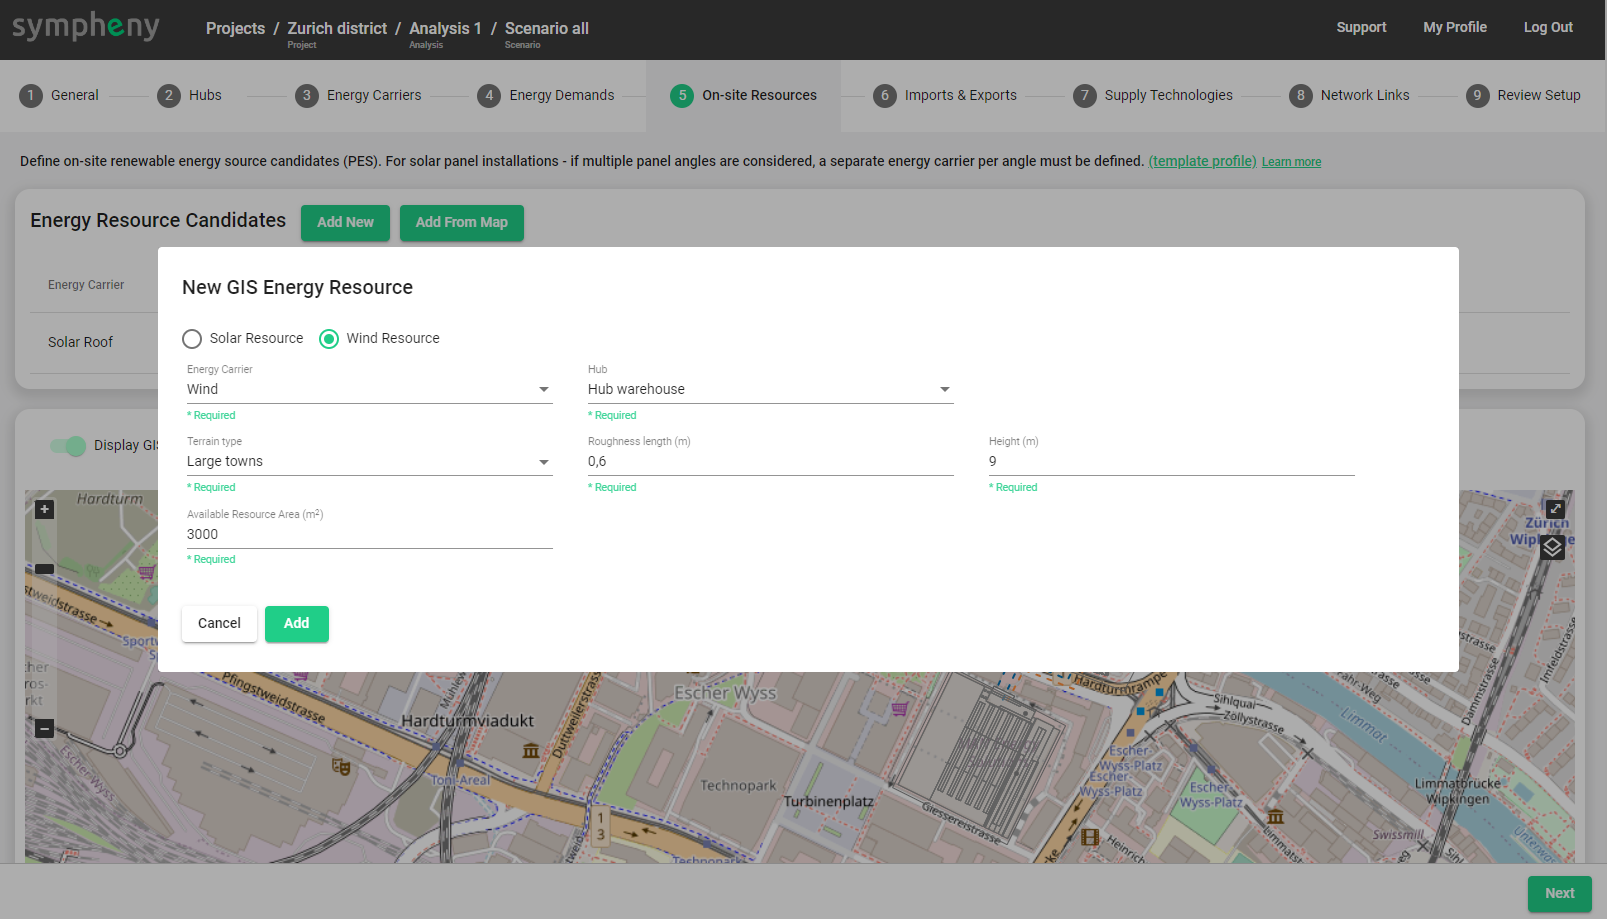Click step 7 Supply Technologies number icon
Screen dimensions: 1607x919
[1084, 96]
